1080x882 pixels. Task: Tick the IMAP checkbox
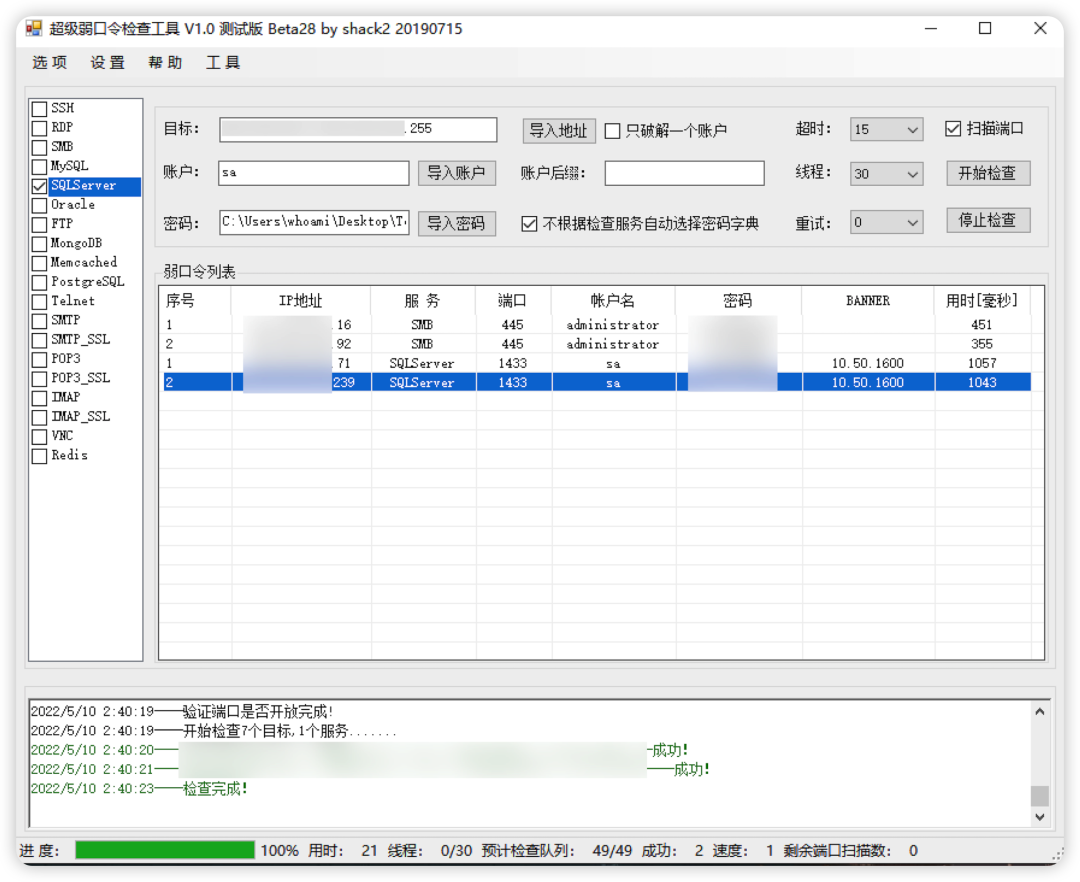(x=39, y=398)
